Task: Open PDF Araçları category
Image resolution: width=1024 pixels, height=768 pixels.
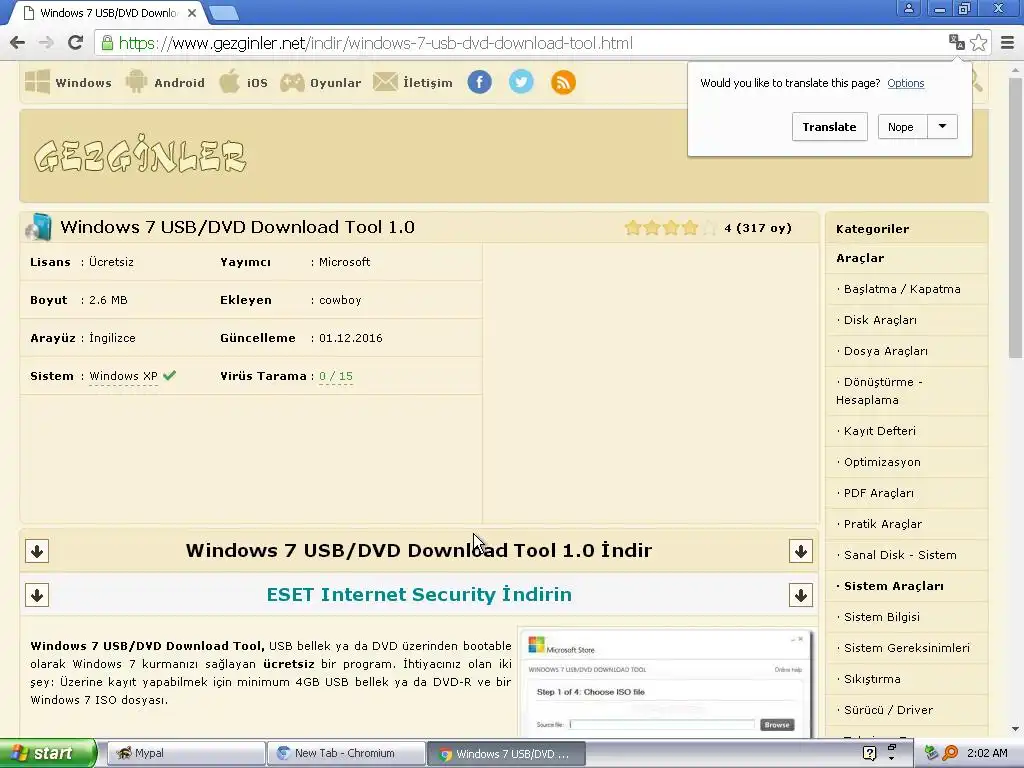Action: [x=878, y=493]
